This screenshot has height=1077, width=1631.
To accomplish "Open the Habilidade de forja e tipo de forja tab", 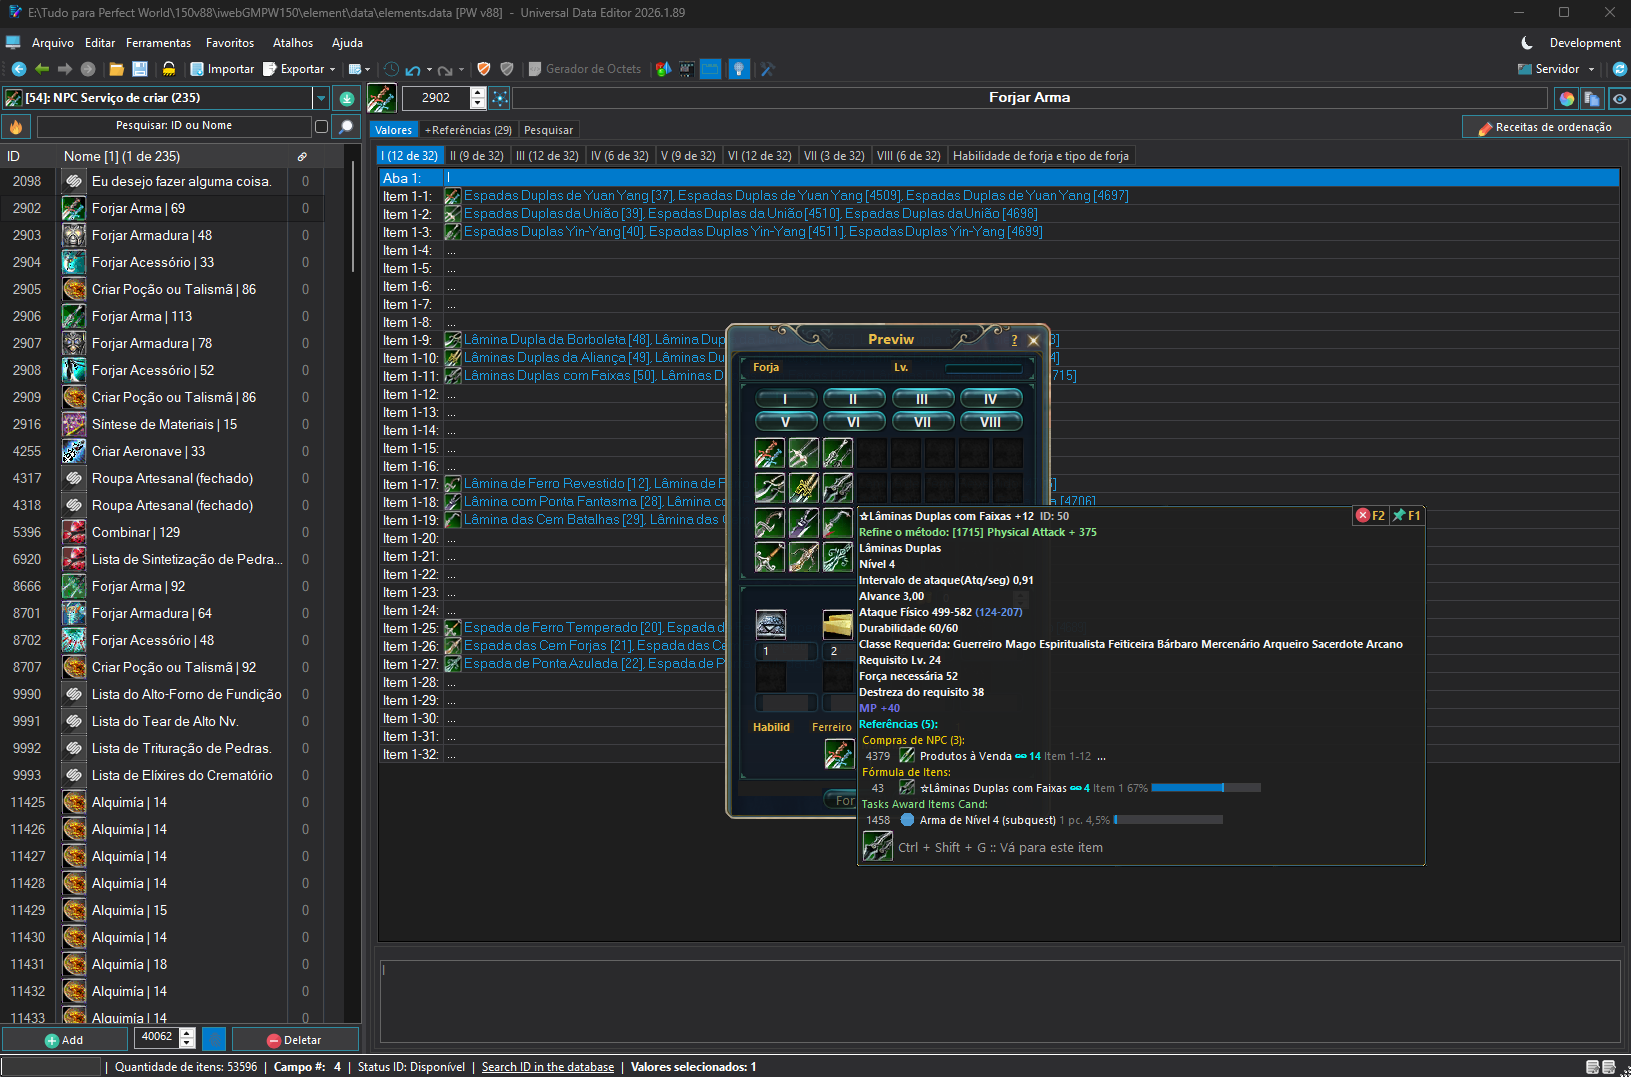I will pyautogui.click(x=1041, y=156).
